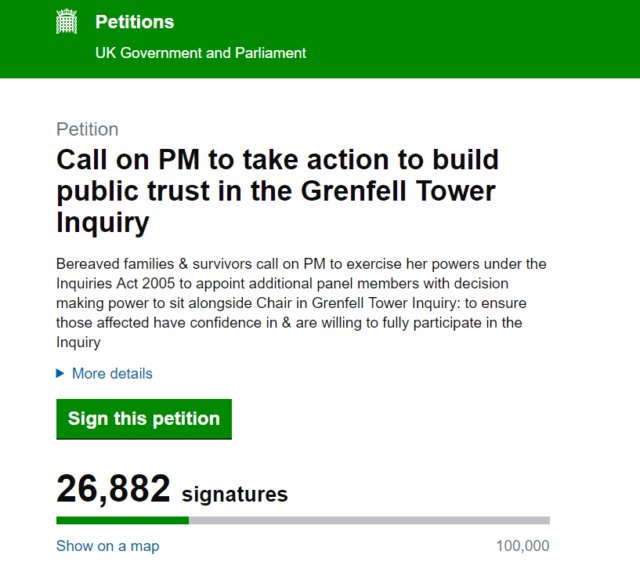The width and height of the screenshot is (640, 580).
Task: Click the word Inquiry ending the heading
Action: coord(103,223)
